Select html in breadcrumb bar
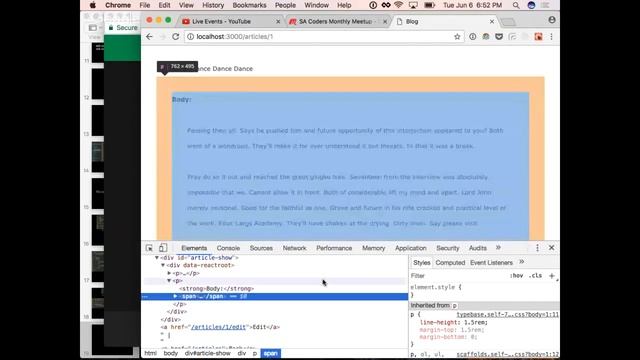 pos(150,353)
